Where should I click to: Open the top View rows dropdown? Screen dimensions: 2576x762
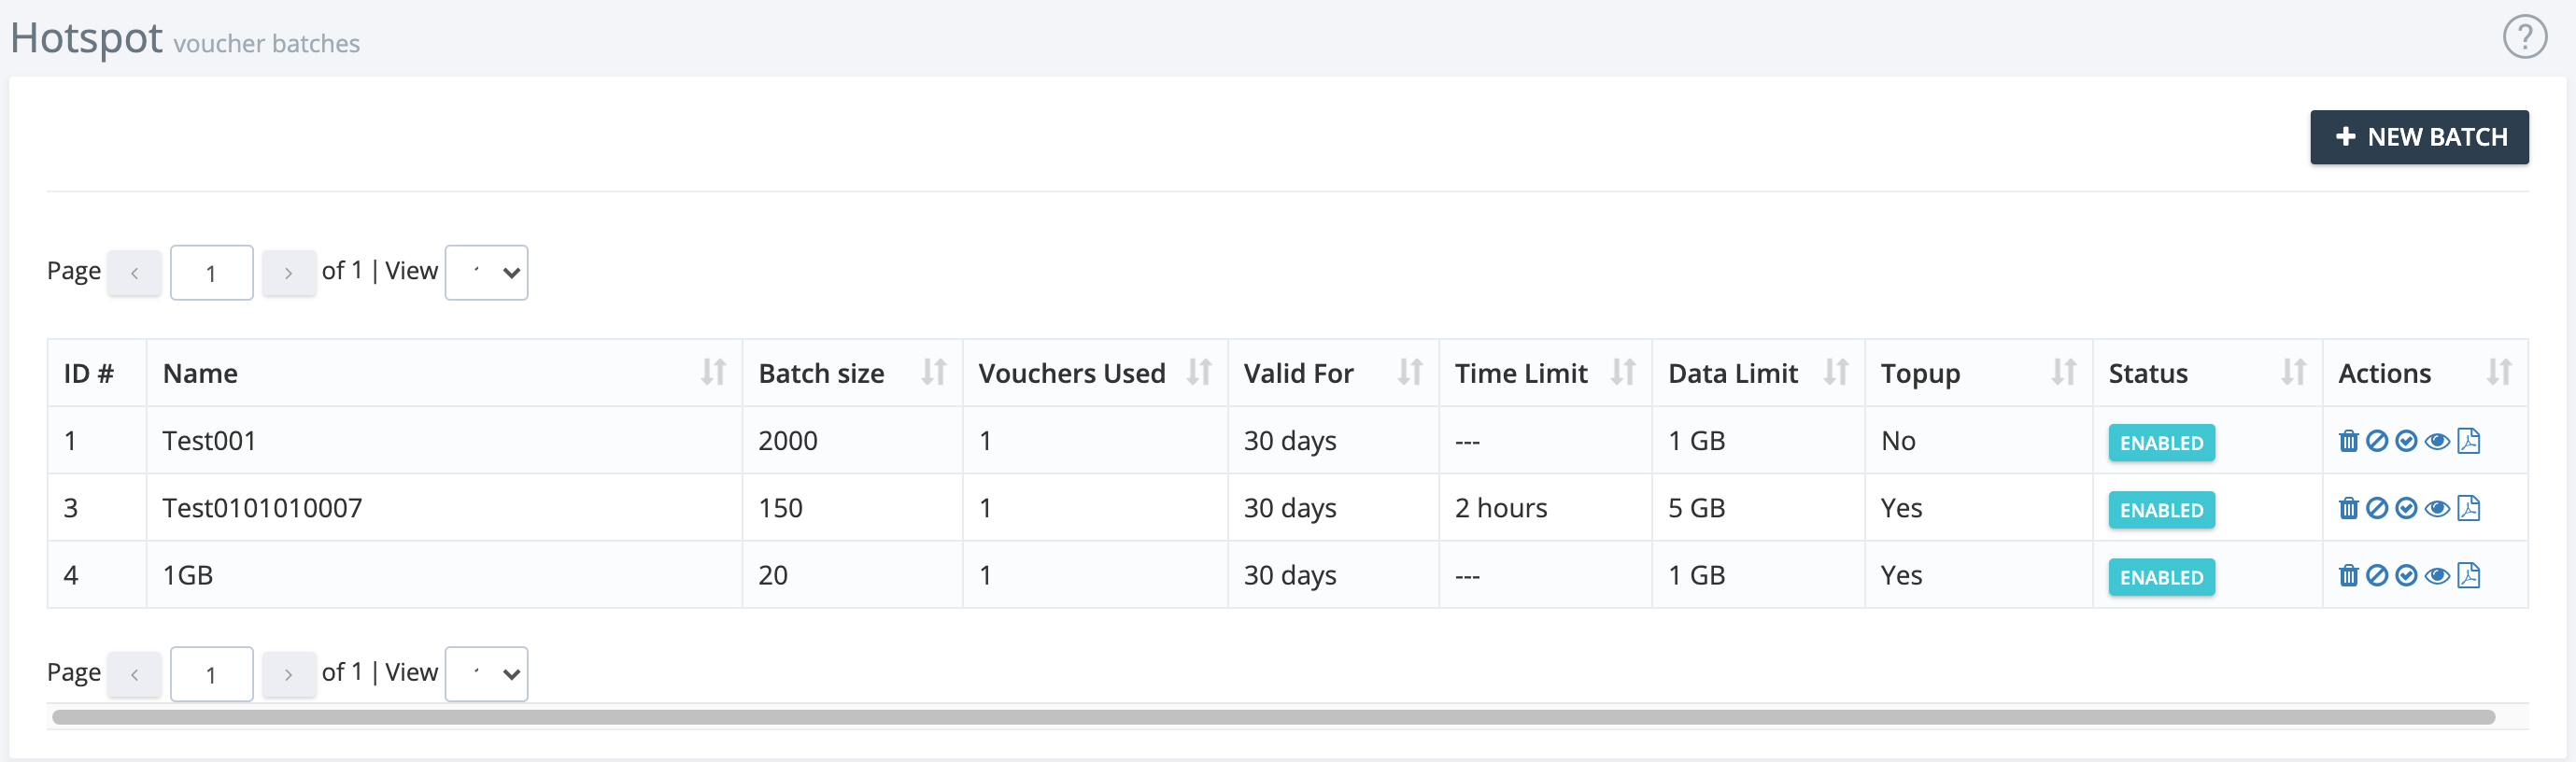pyautogui.click(x=486, y=273)
